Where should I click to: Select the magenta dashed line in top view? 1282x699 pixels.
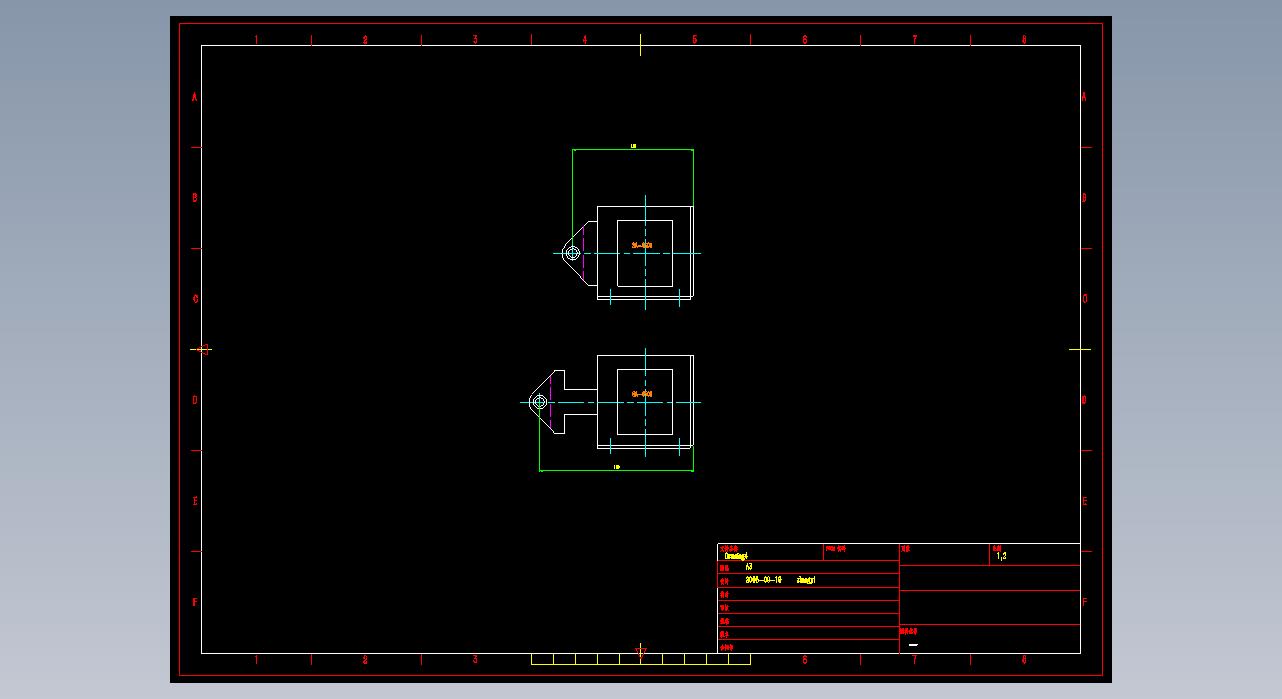pos(583,253)
